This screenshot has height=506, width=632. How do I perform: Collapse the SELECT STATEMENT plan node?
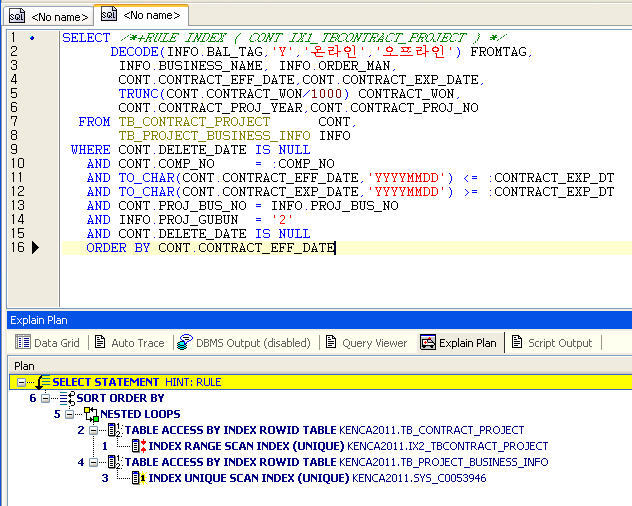(21, 382)
